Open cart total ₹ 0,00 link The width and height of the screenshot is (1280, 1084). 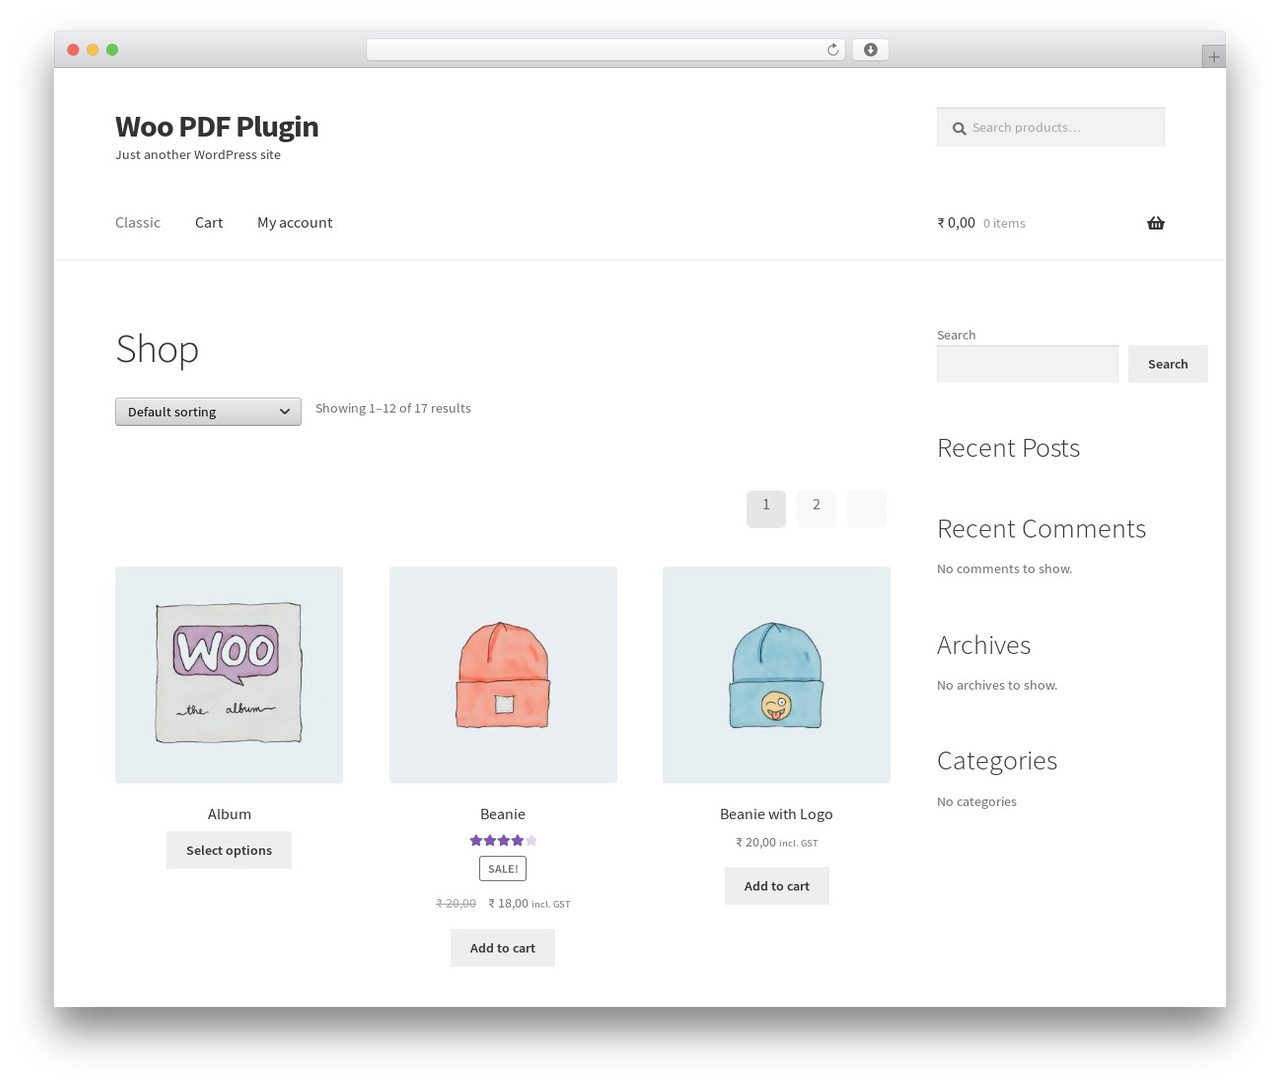(x=956, y=223)
